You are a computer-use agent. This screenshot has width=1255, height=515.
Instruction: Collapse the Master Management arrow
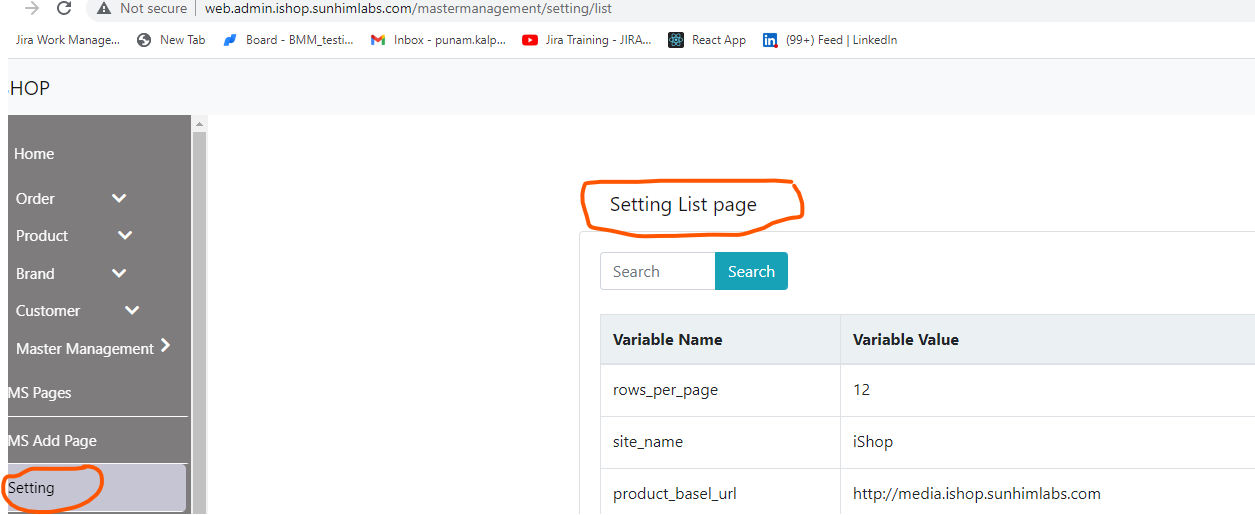click(165, 346)
